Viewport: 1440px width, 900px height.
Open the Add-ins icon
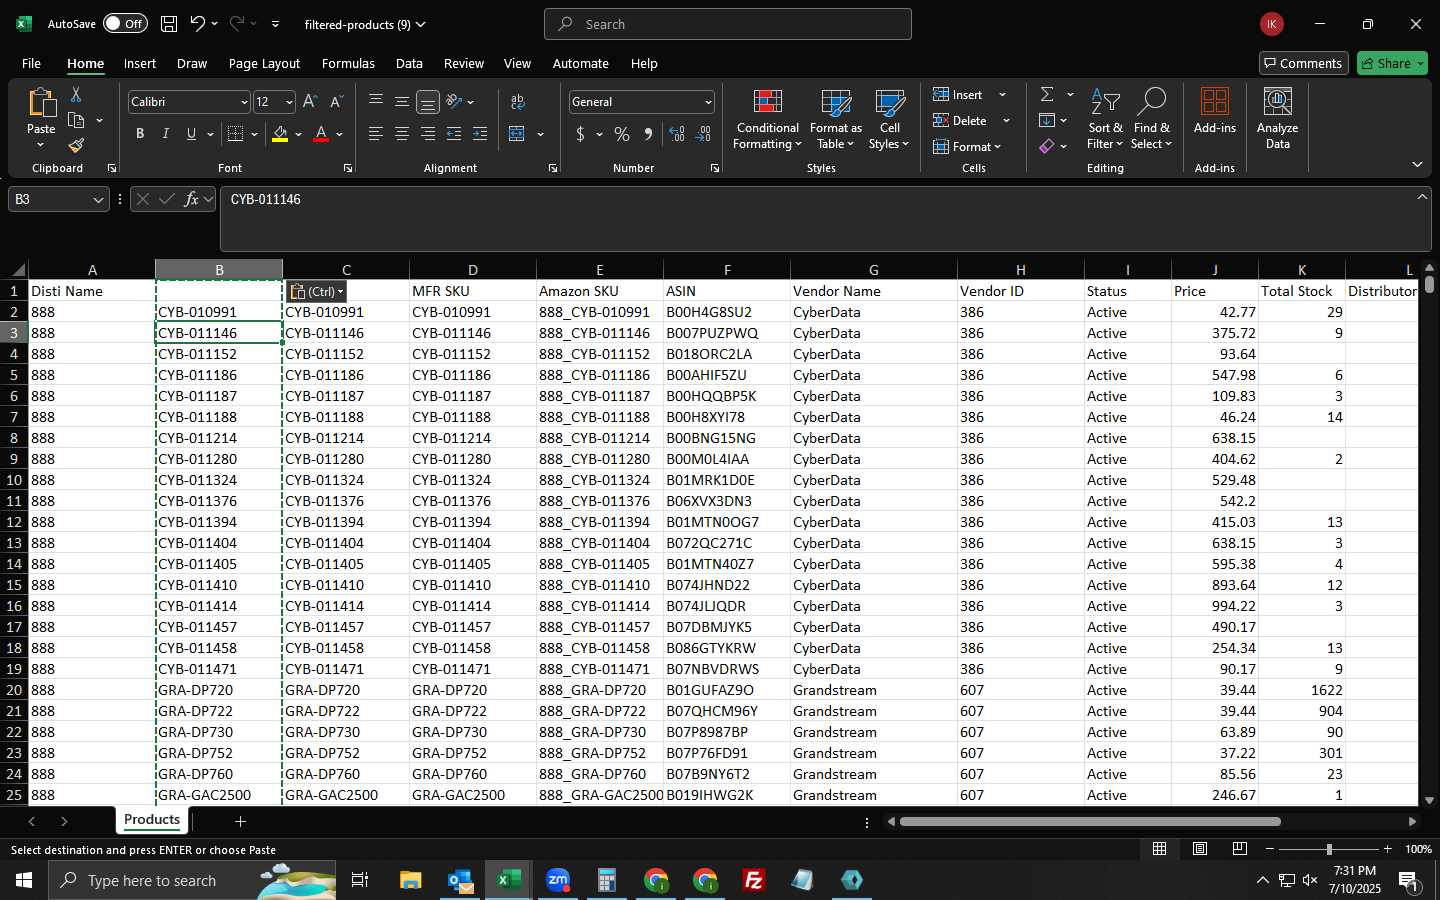pos(1215,111)
